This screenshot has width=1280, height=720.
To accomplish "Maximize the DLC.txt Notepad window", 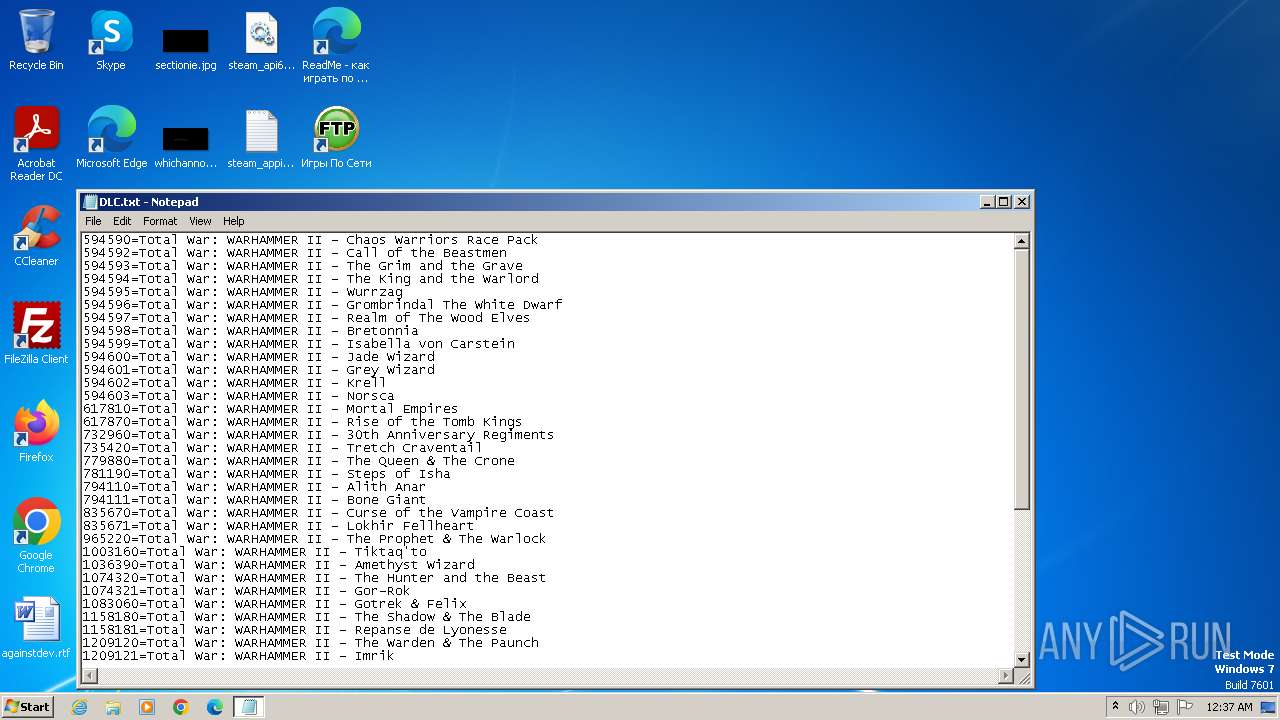I will click(x=1004, y=201).
